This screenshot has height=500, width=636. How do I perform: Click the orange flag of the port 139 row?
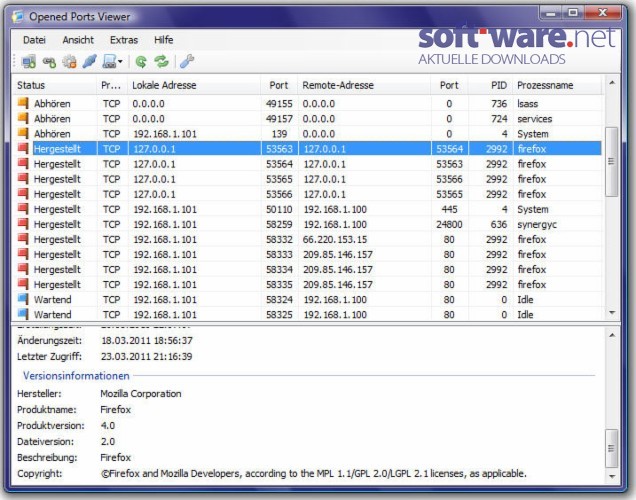coord(23,133)
